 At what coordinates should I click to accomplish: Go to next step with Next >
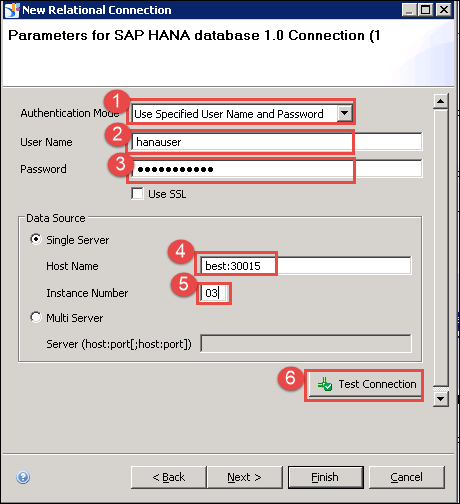(244, 477)
